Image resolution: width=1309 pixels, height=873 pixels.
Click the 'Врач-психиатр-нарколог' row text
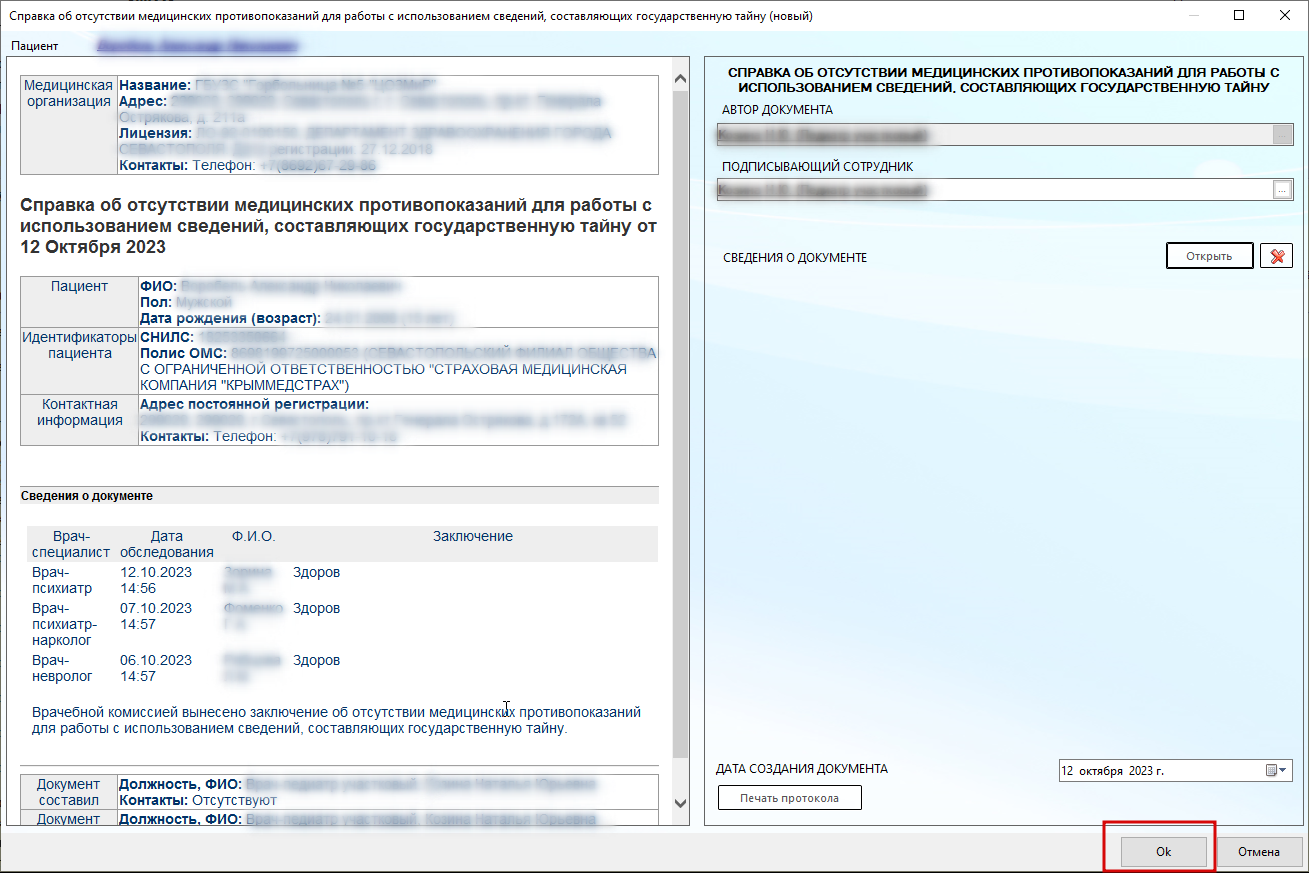pyautogui.click(x=65, y=624)
